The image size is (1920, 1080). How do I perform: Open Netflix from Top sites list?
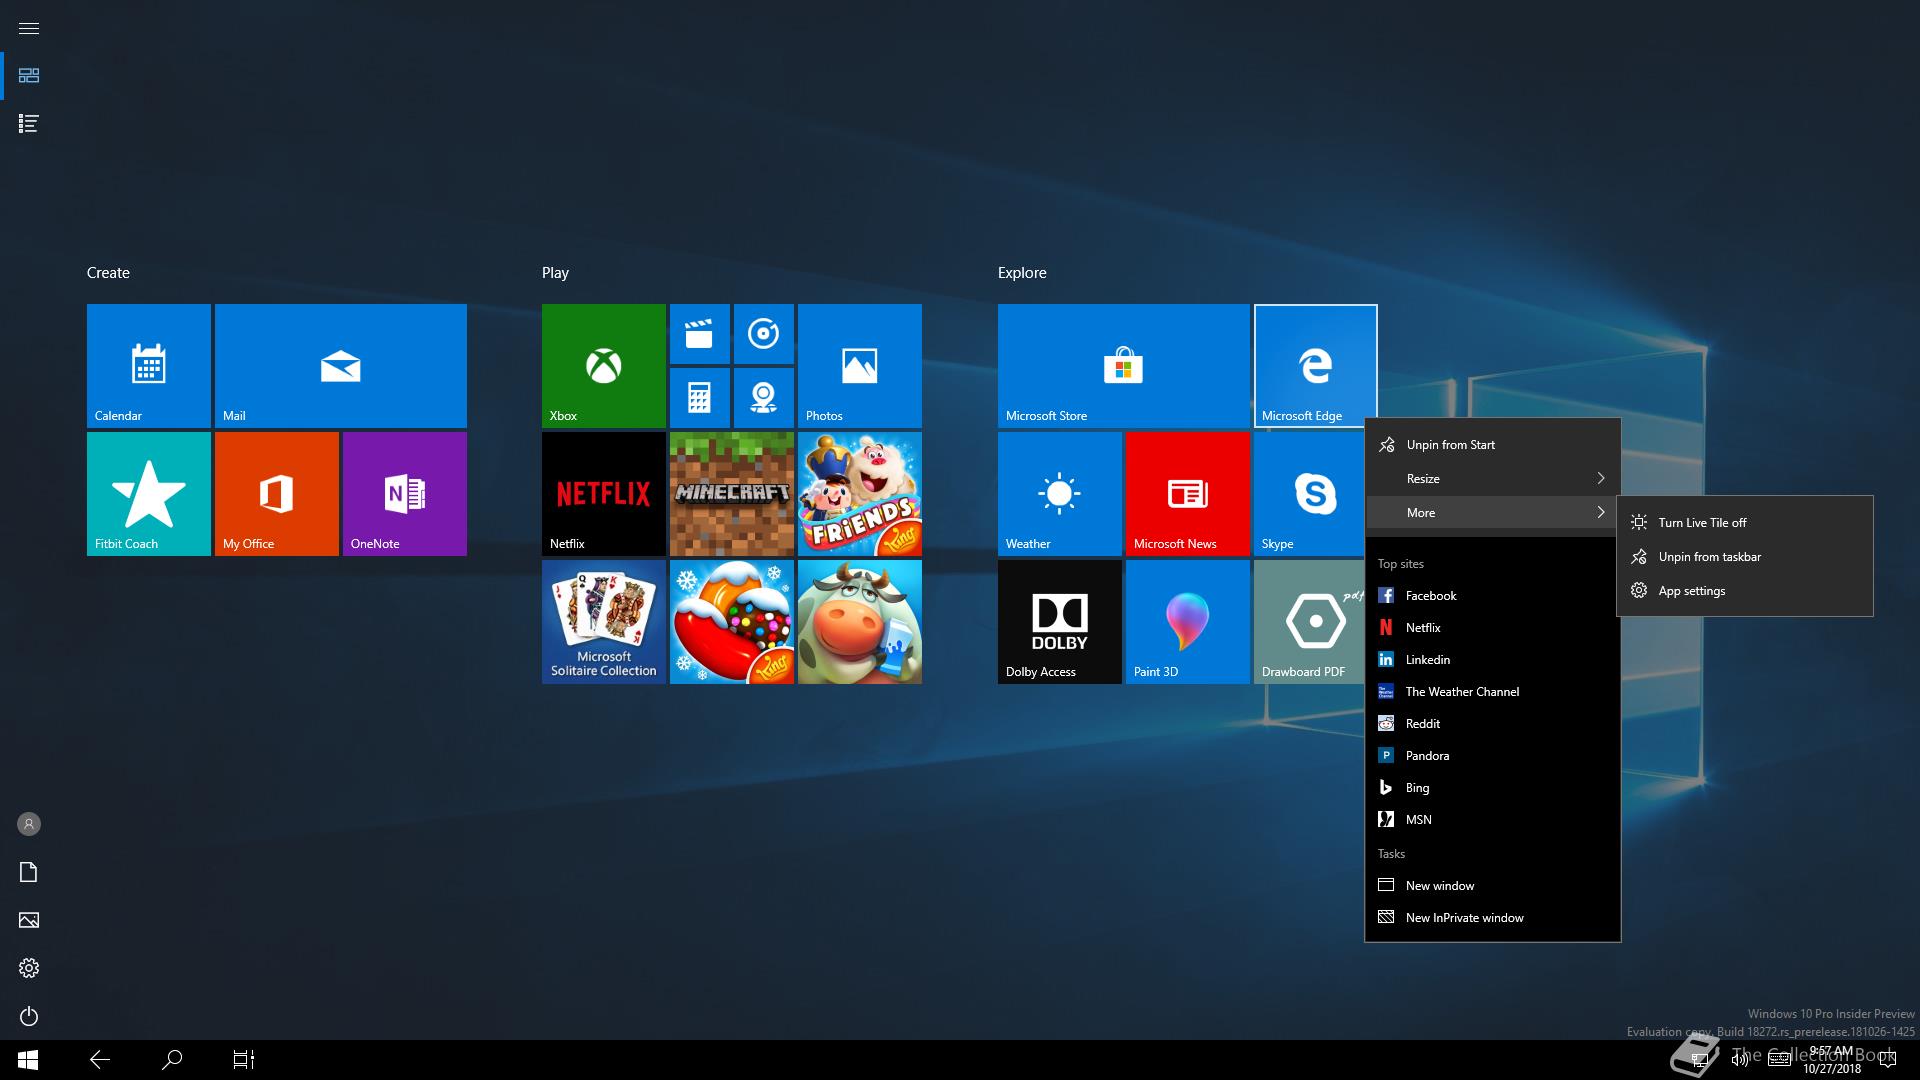[x=1492, y=628]
